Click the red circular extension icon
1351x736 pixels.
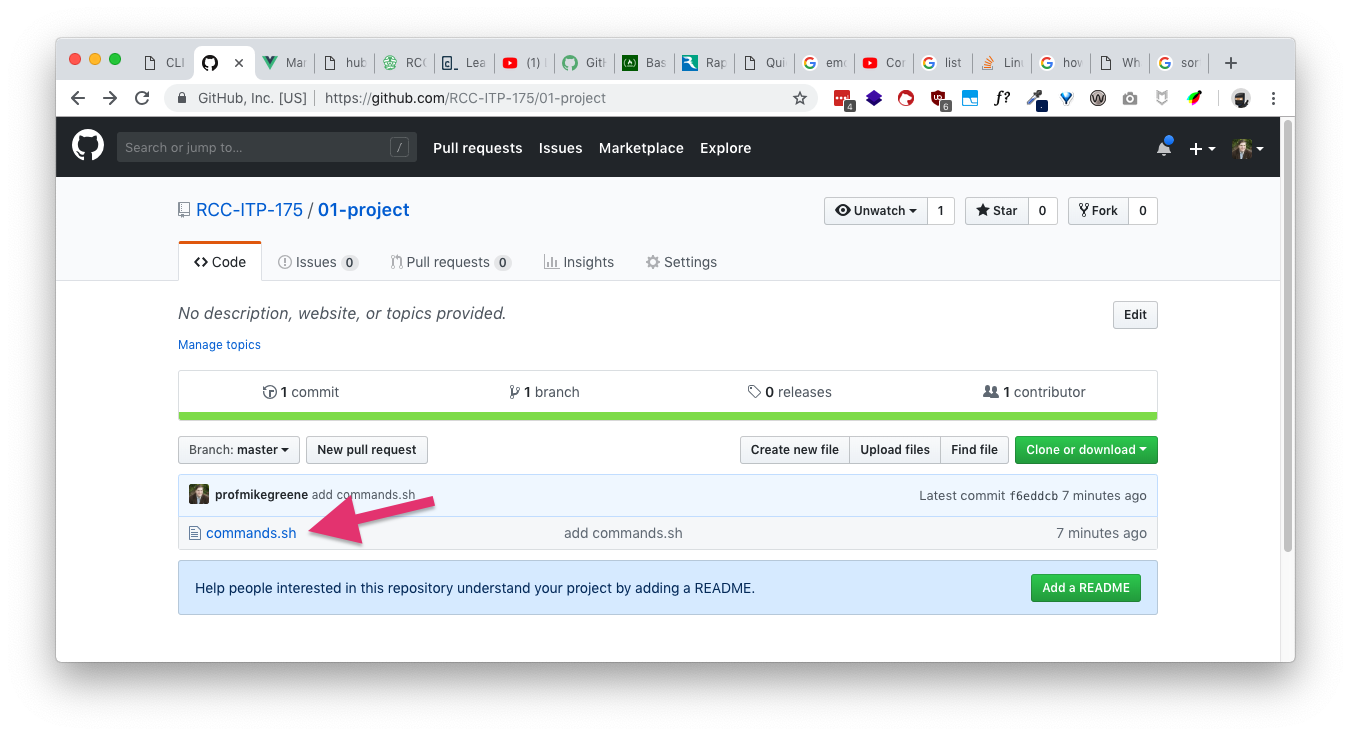[906, 98]
